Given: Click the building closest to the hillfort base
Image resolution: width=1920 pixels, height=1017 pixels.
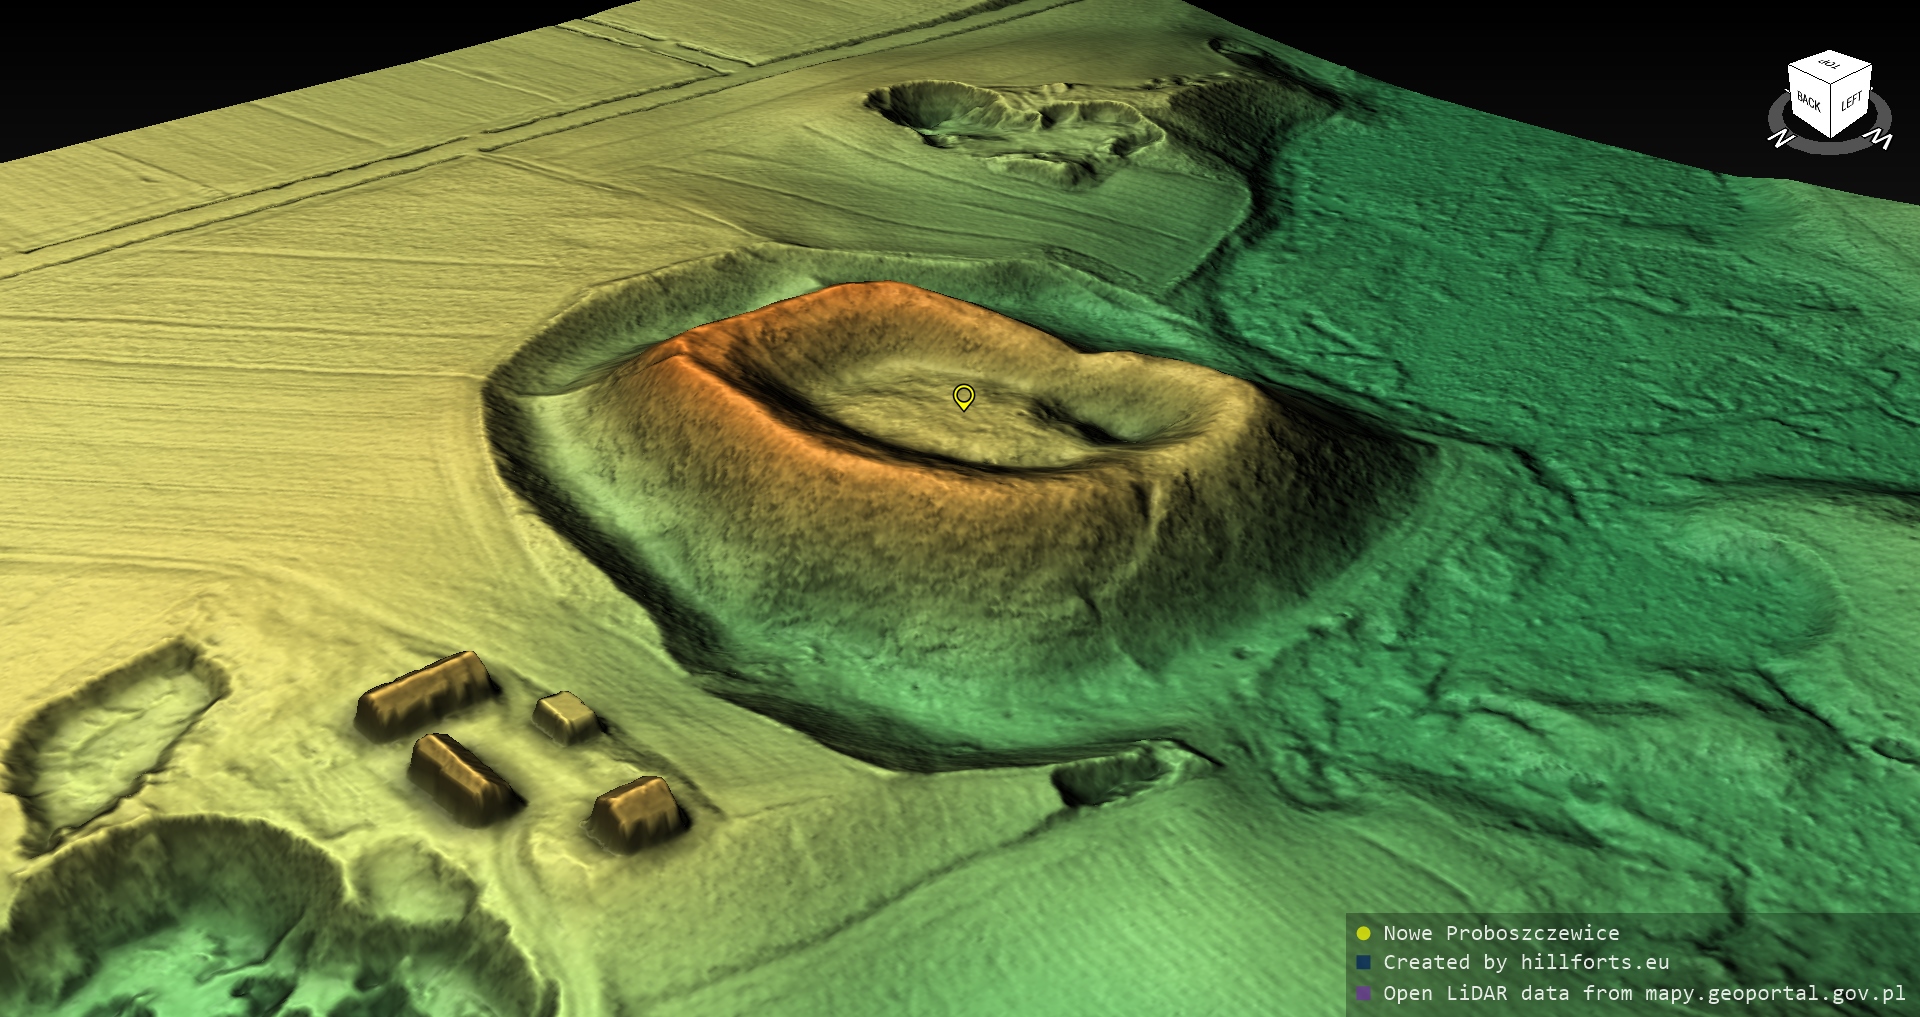Looking at the screenshot, I should [x=638, y=811].
